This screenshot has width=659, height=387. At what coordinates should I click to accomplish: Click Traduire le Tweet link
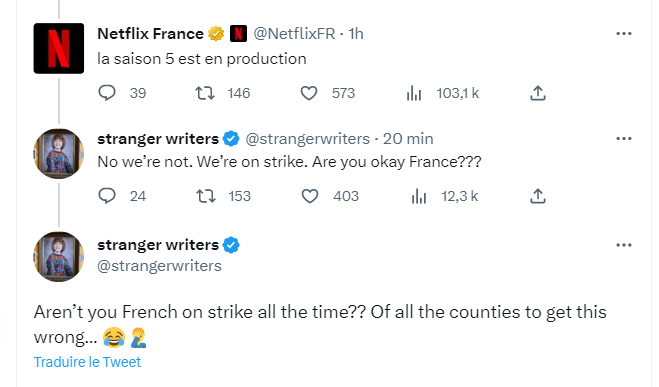[87, 362]
